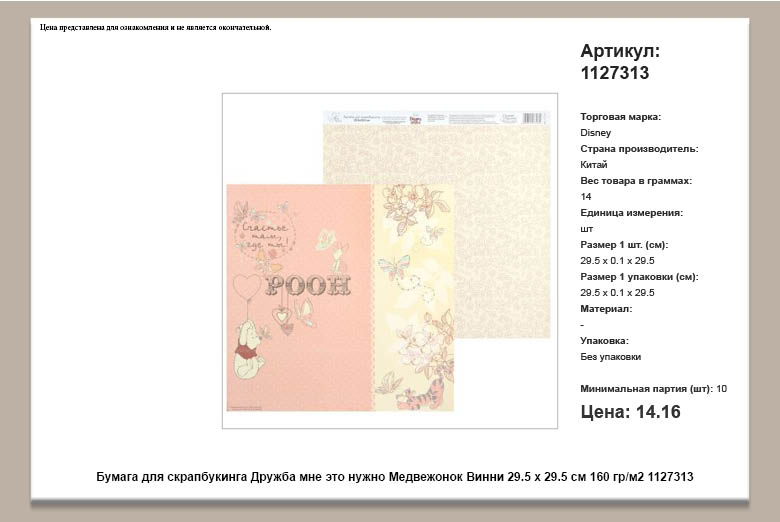This screenshot has width=780, height=522.
Task: Click the 'Материал:' label
Action: click(606, 309)
